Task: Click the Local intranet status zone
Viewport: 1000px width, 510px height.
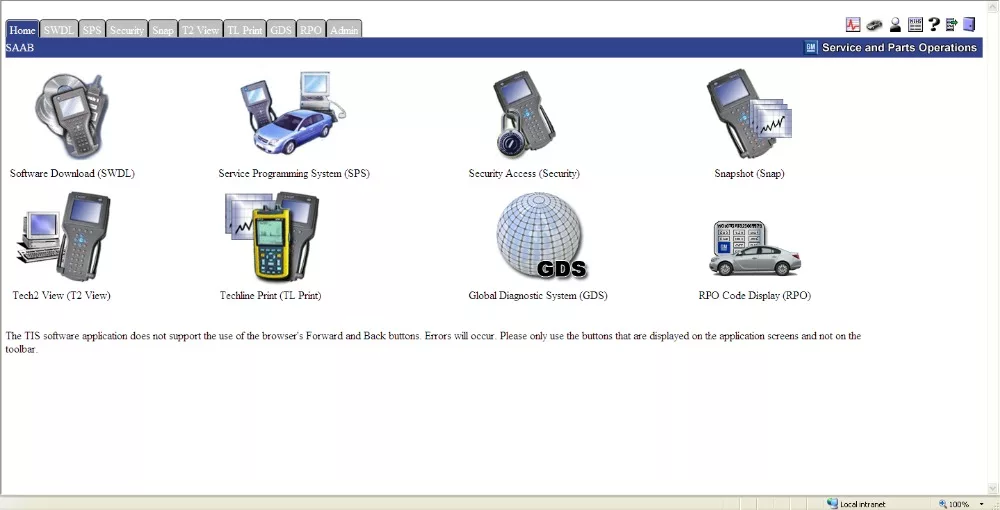Action: coord(856,504)
